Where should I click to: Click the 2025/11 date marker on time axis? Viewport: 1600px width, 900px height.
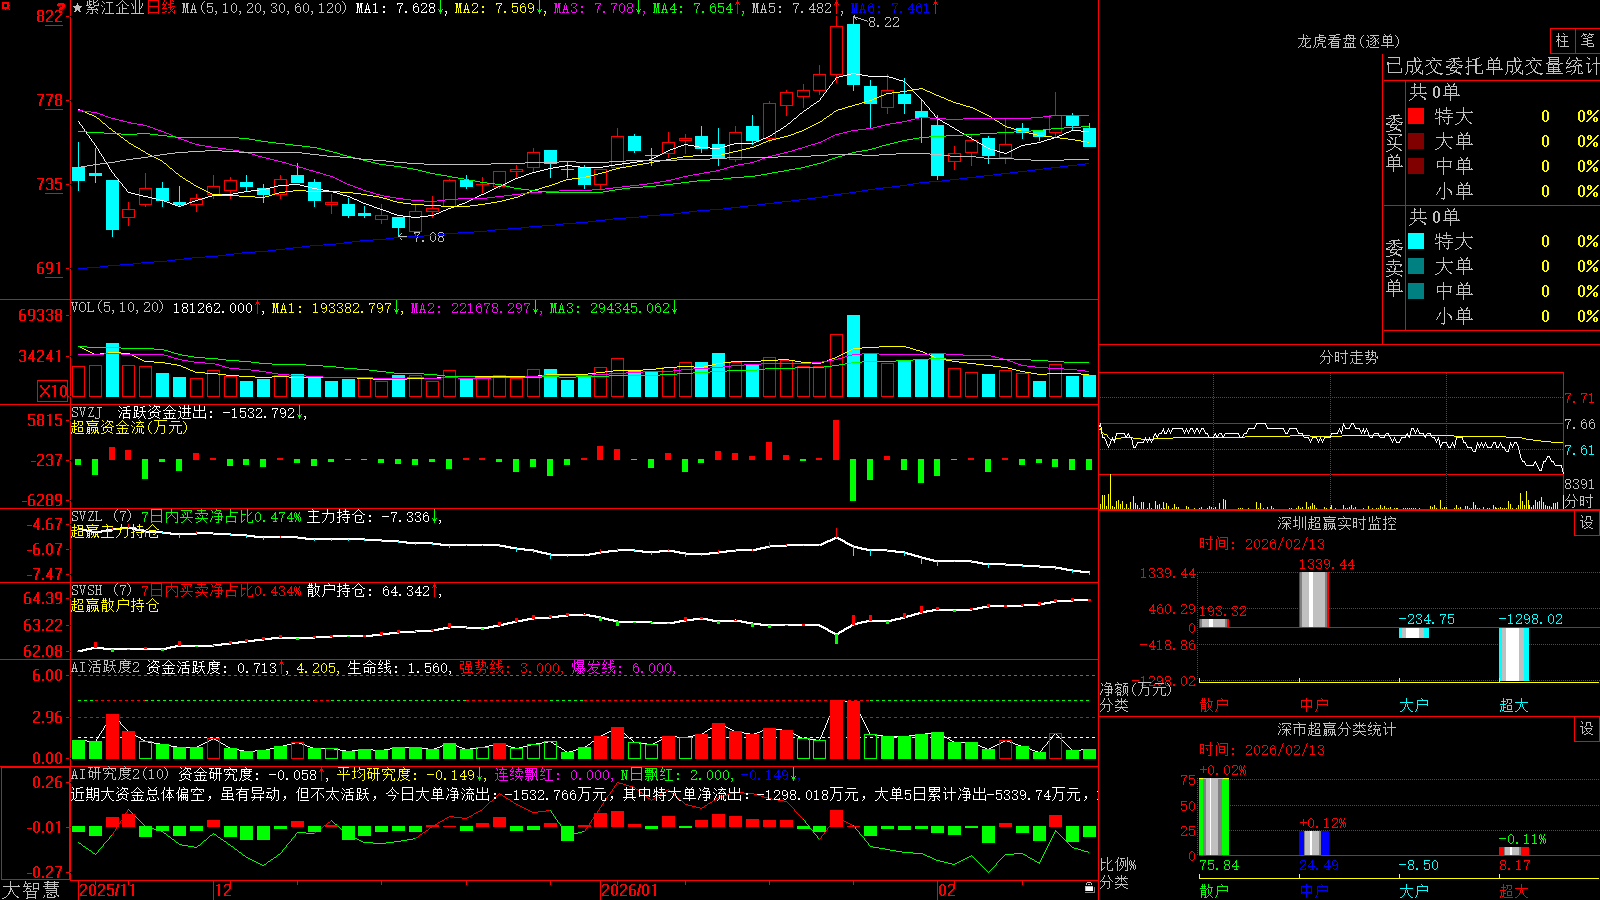point(107,890)
